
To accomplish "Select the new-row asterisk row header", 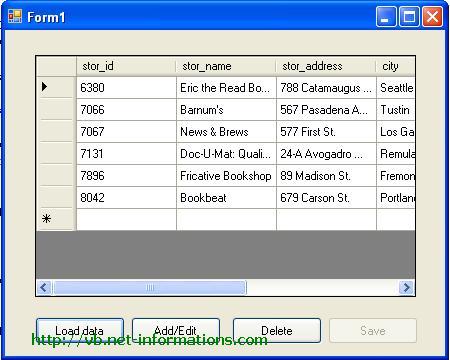I will pyautogui.click(x=56, y=219).
